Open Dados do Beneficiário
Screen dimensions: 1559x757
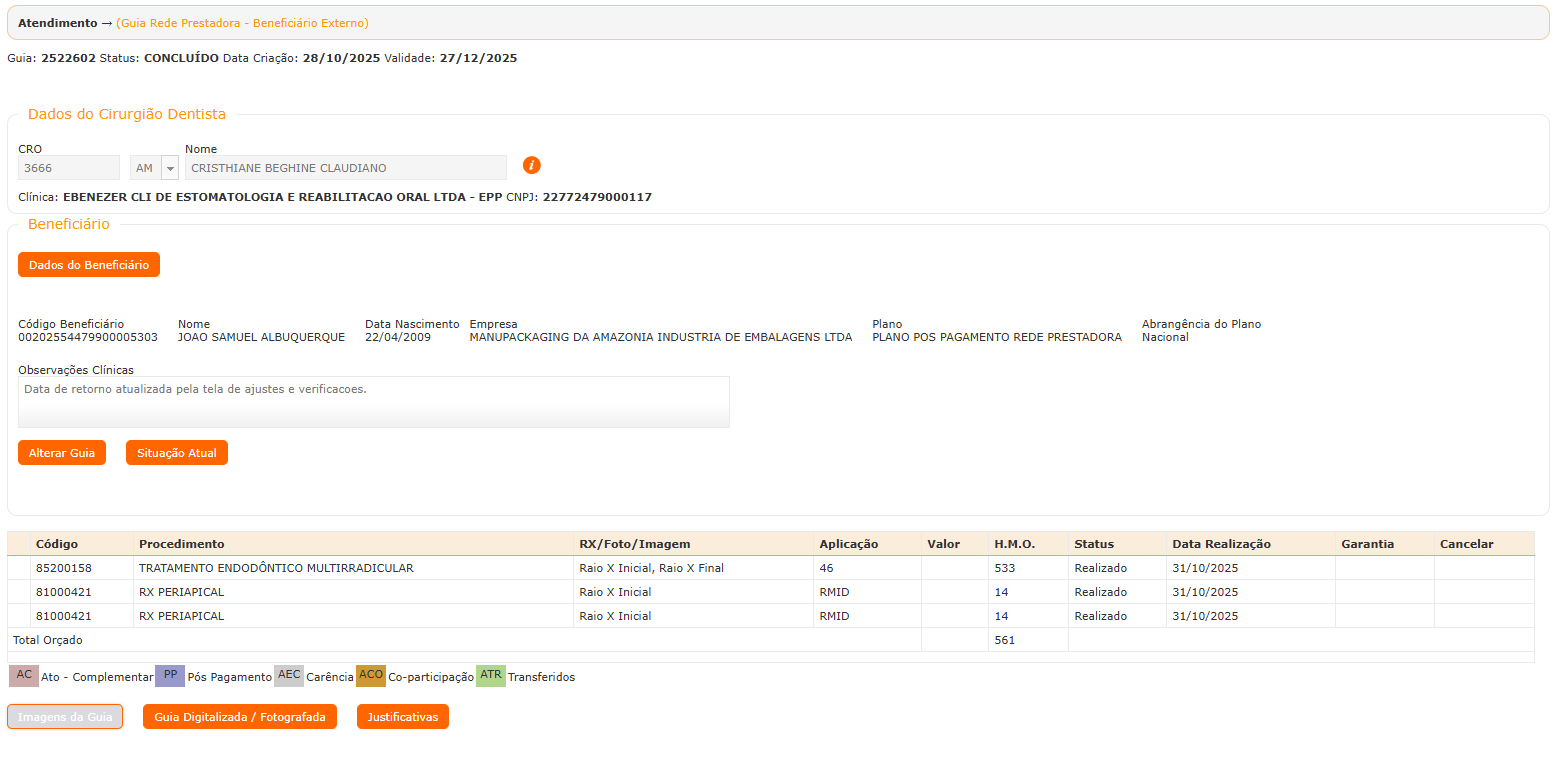[x=89, y=265]
